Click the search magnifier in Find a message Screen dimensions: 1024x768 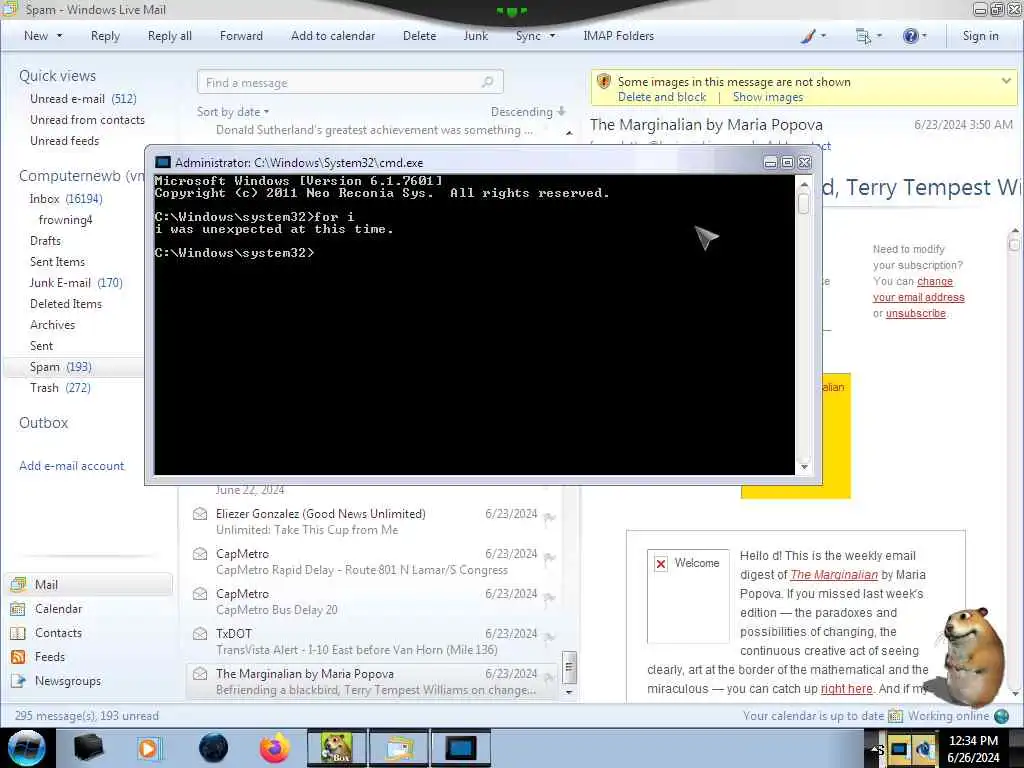click(x=487, y=82)
